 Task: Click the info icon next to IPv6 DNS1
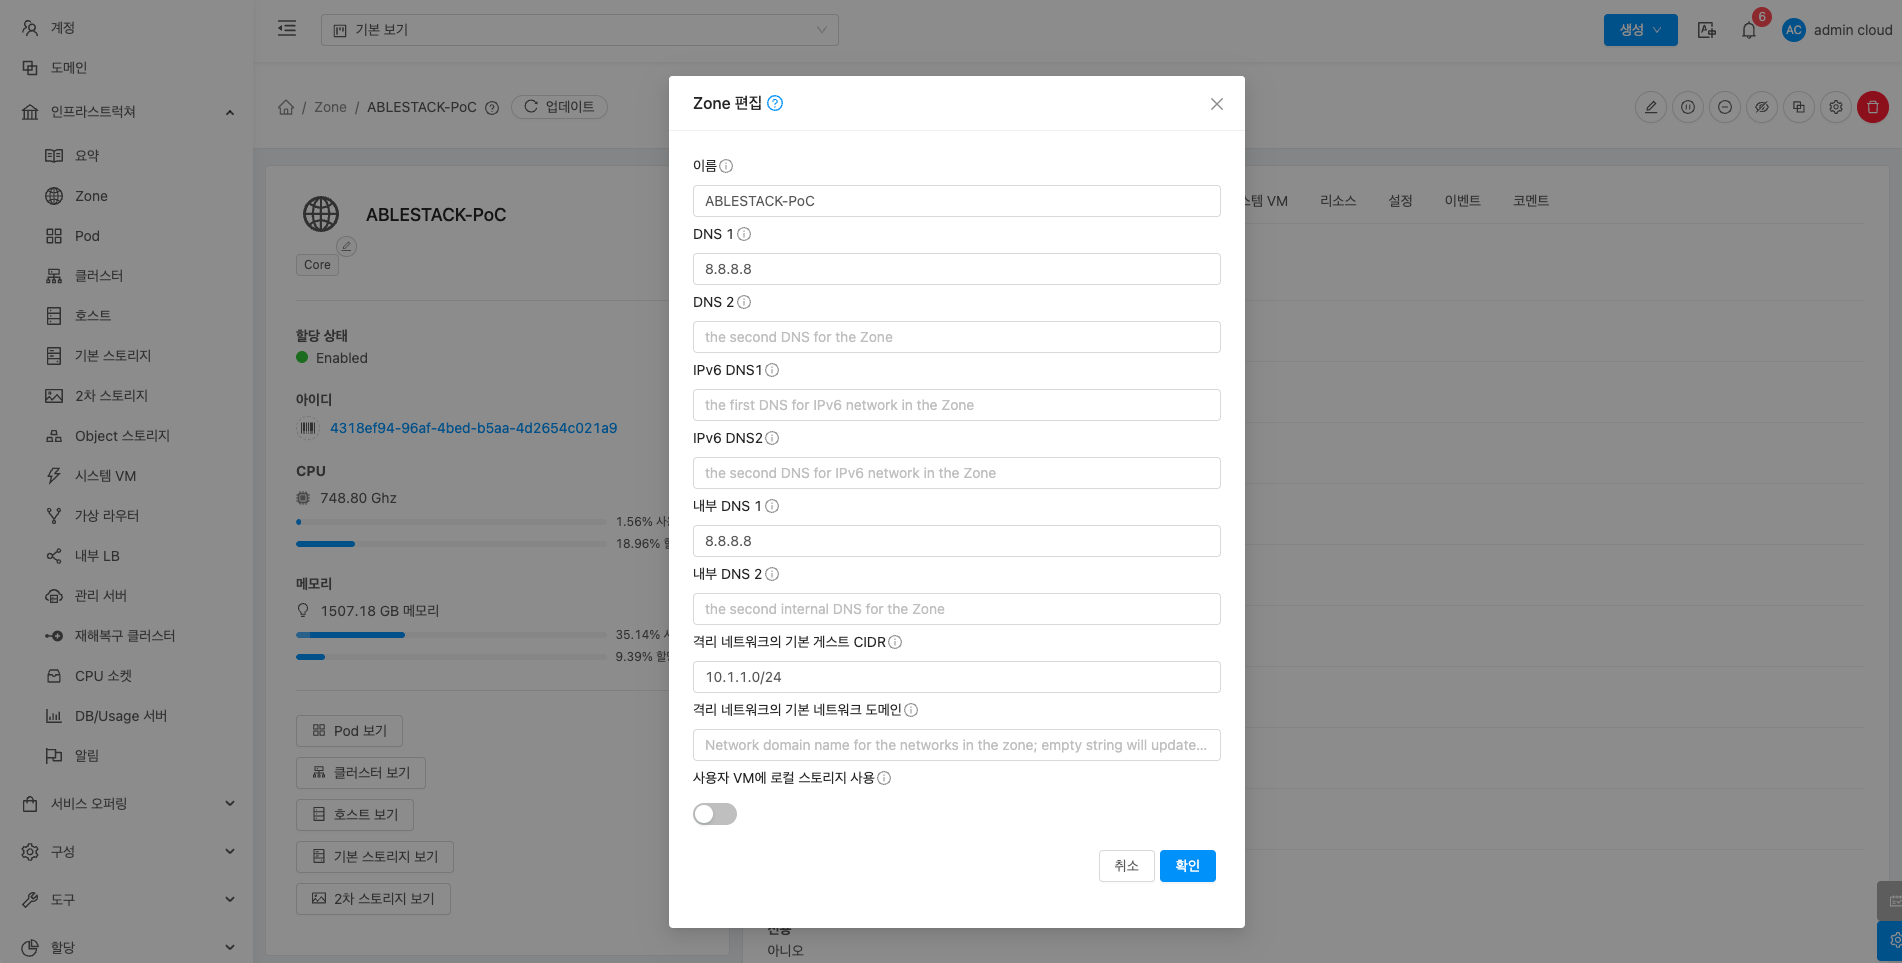pyautogui.click(x=772, y=370)
